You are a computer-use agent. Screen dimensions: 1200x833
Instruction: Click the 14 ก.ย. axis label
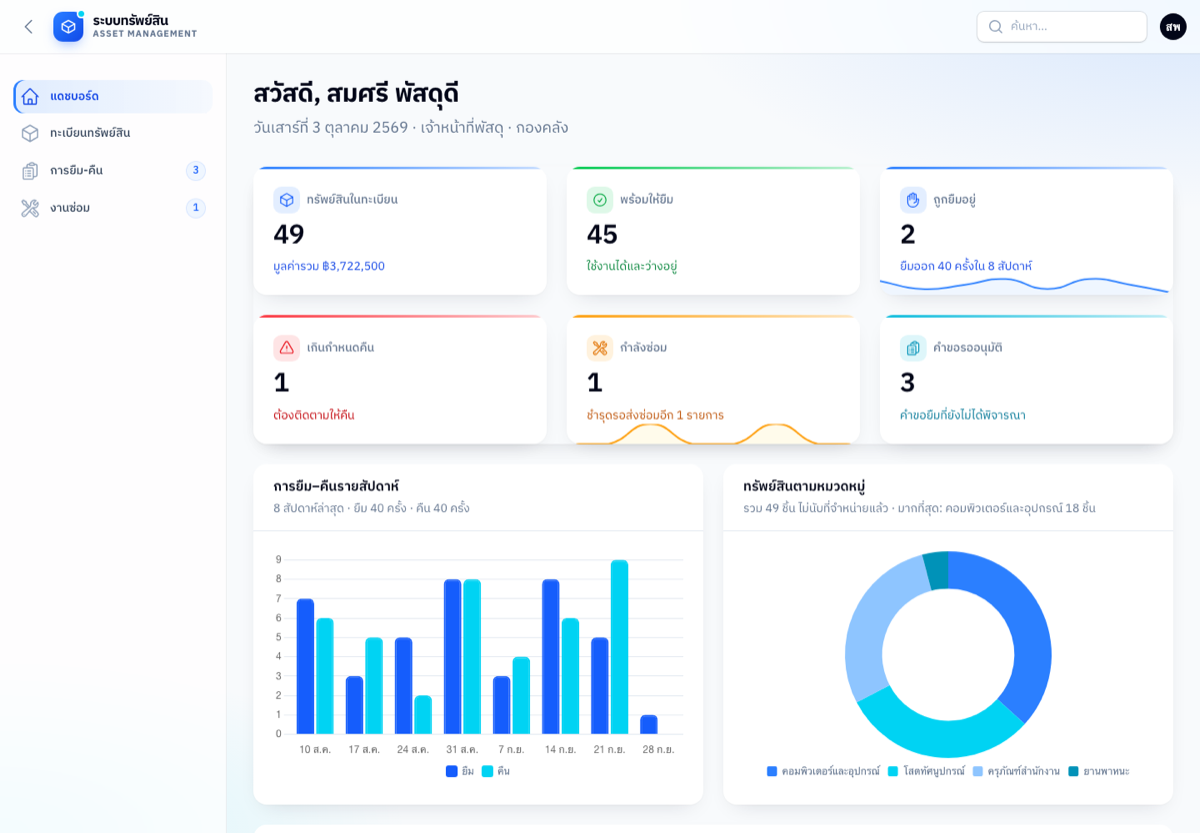(x=560, y=749)
